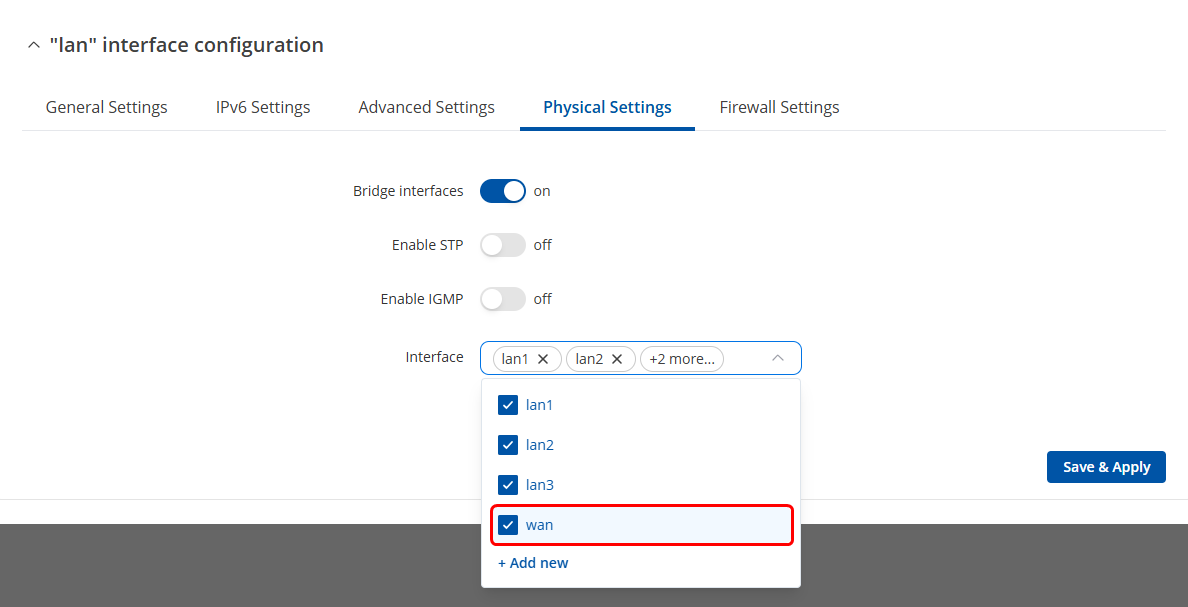Image resolution: width=1188 pixels, height=607 pixels.
Task: Close the Interface dropdown using chevron
Action: tap(778, 358)
